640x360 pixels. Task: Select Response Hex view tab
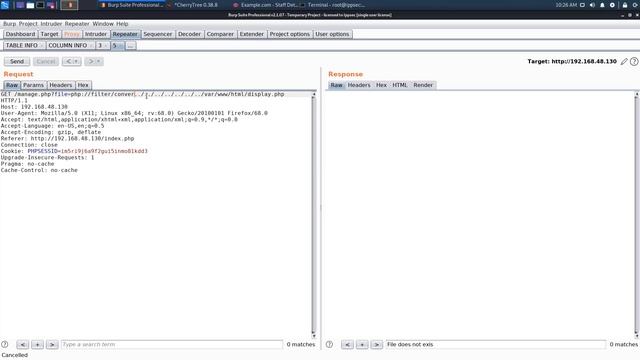(x=381, y=85)
